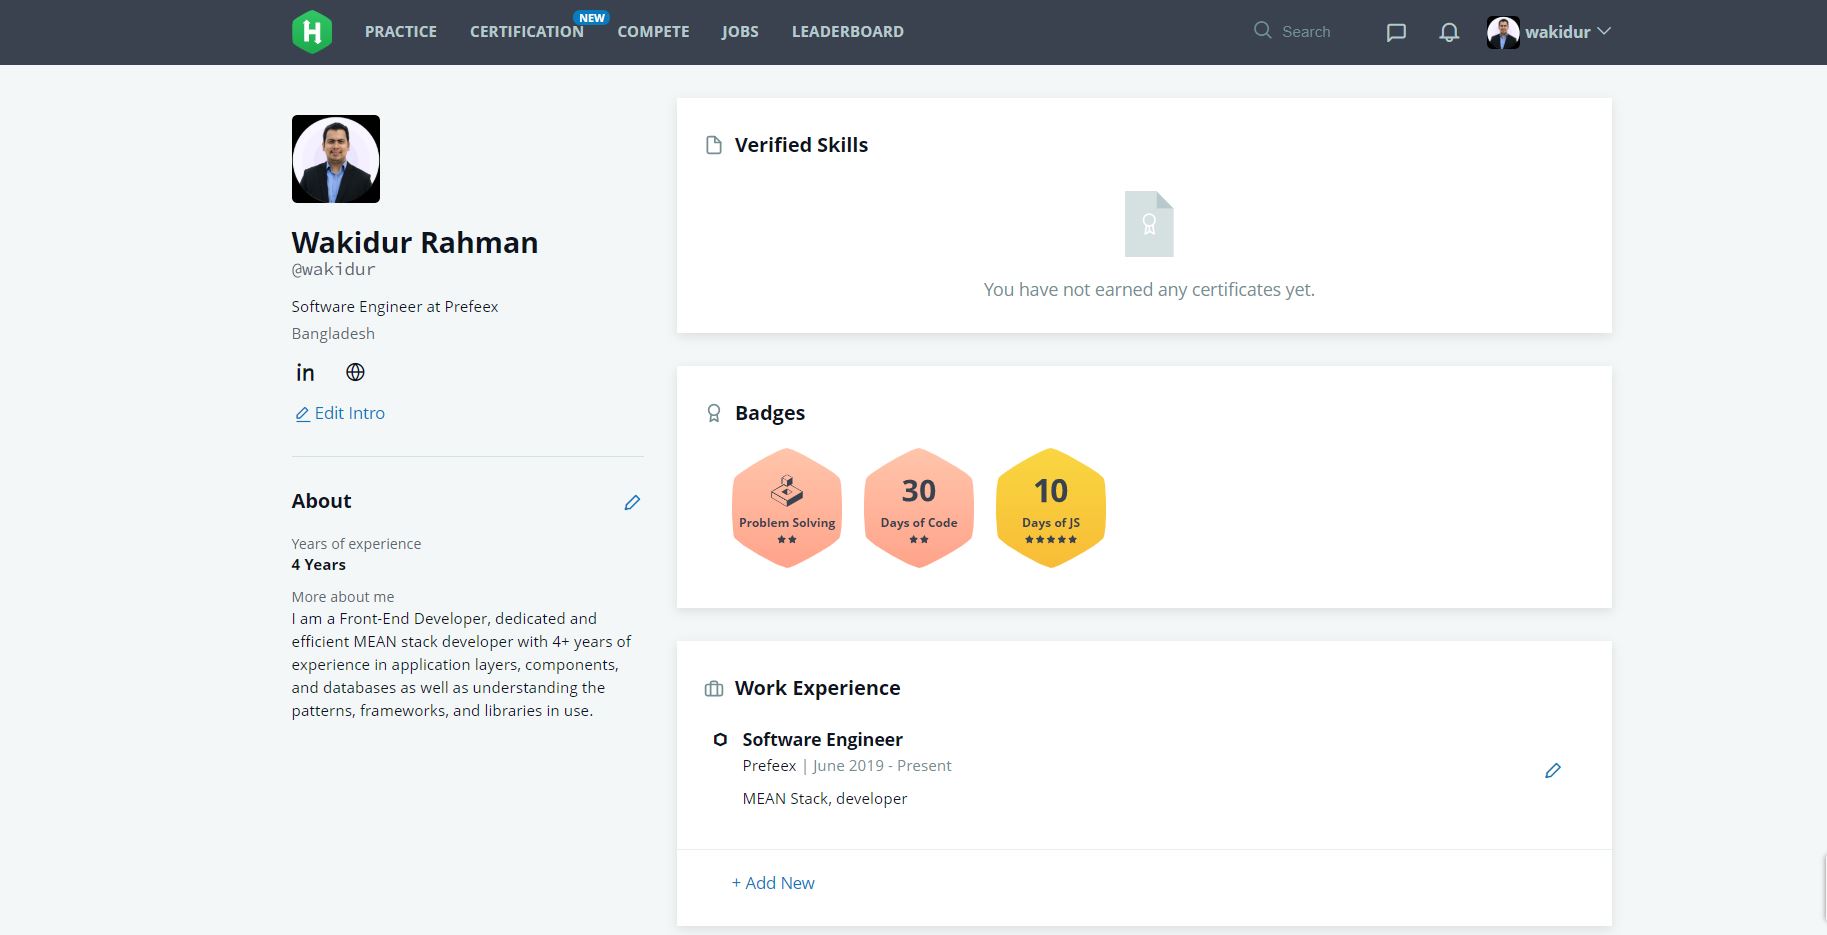Click + Add New work experience
The width and height of the screenshot is (1827, 935).
(773, 883)
